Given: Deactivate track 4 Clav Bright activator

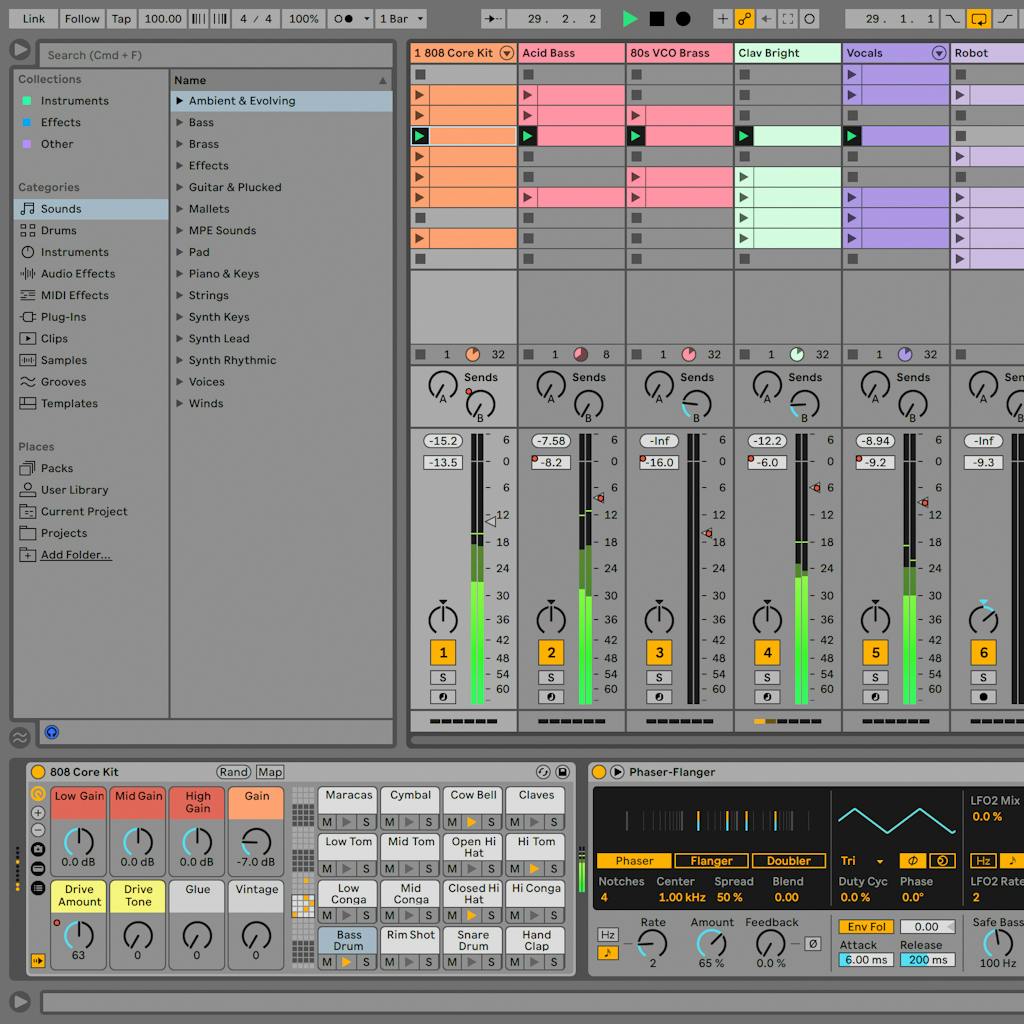Looking at the screenshot, I should 767,653.
